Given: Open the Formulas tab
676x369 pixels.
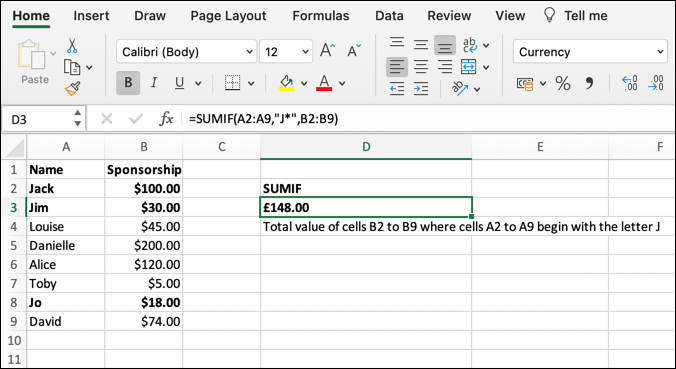Looking at the screenshot, I should tap(321, 16).
